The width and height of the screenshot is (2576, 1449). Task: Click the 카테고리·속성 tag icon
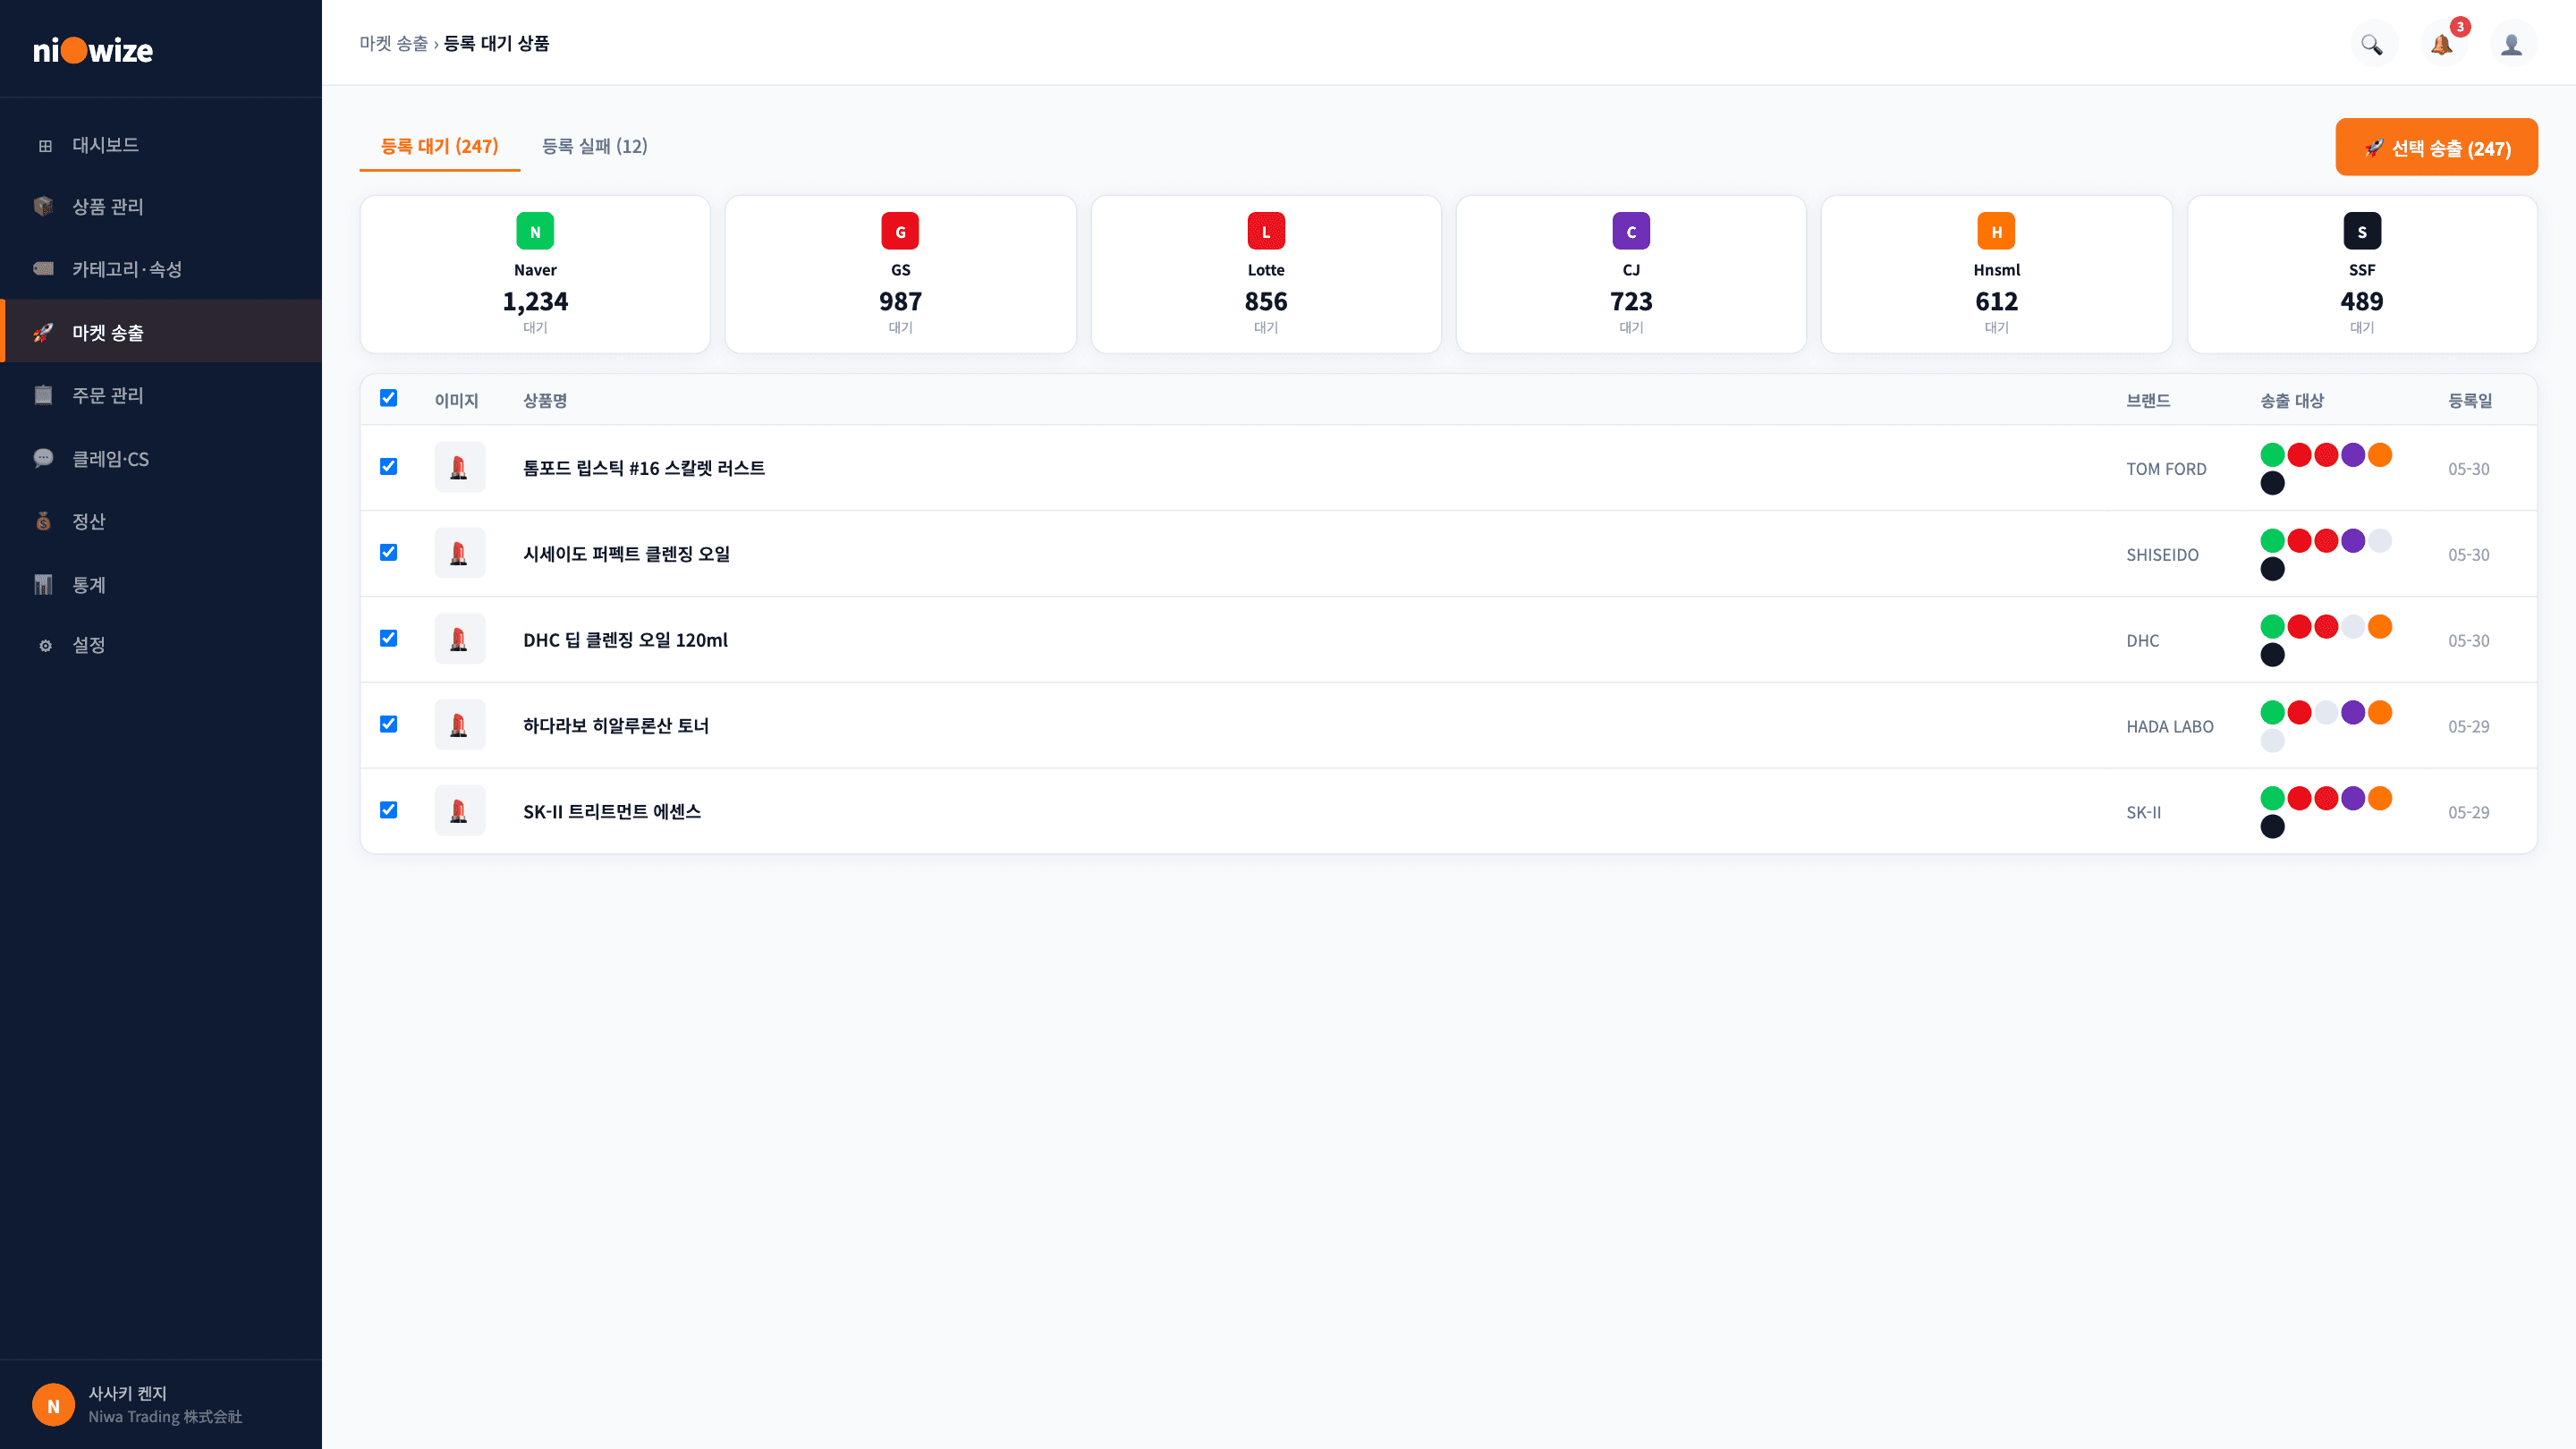(43, 268)
